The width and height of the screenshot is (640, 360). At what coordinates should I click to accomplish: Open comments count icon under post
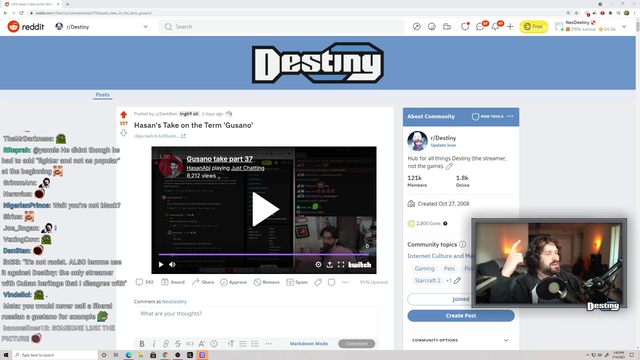point(144,282)
